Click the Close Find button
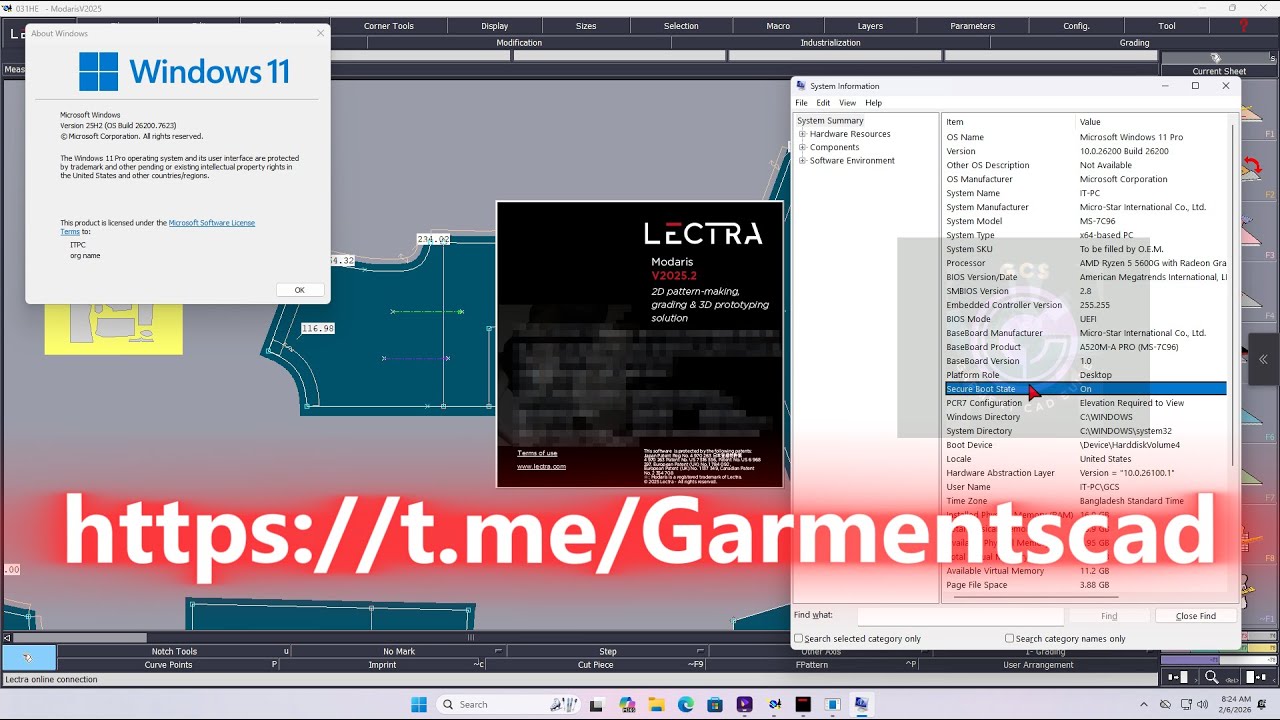The image size is (1280, 720). tap(1196, 616)
